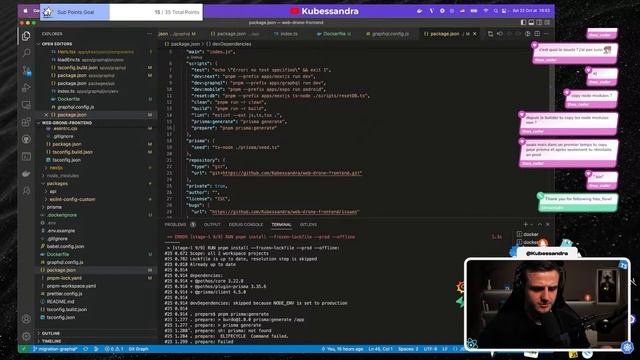
Task: Click the remote window indicator in status bar
Action: coord(24,349)
